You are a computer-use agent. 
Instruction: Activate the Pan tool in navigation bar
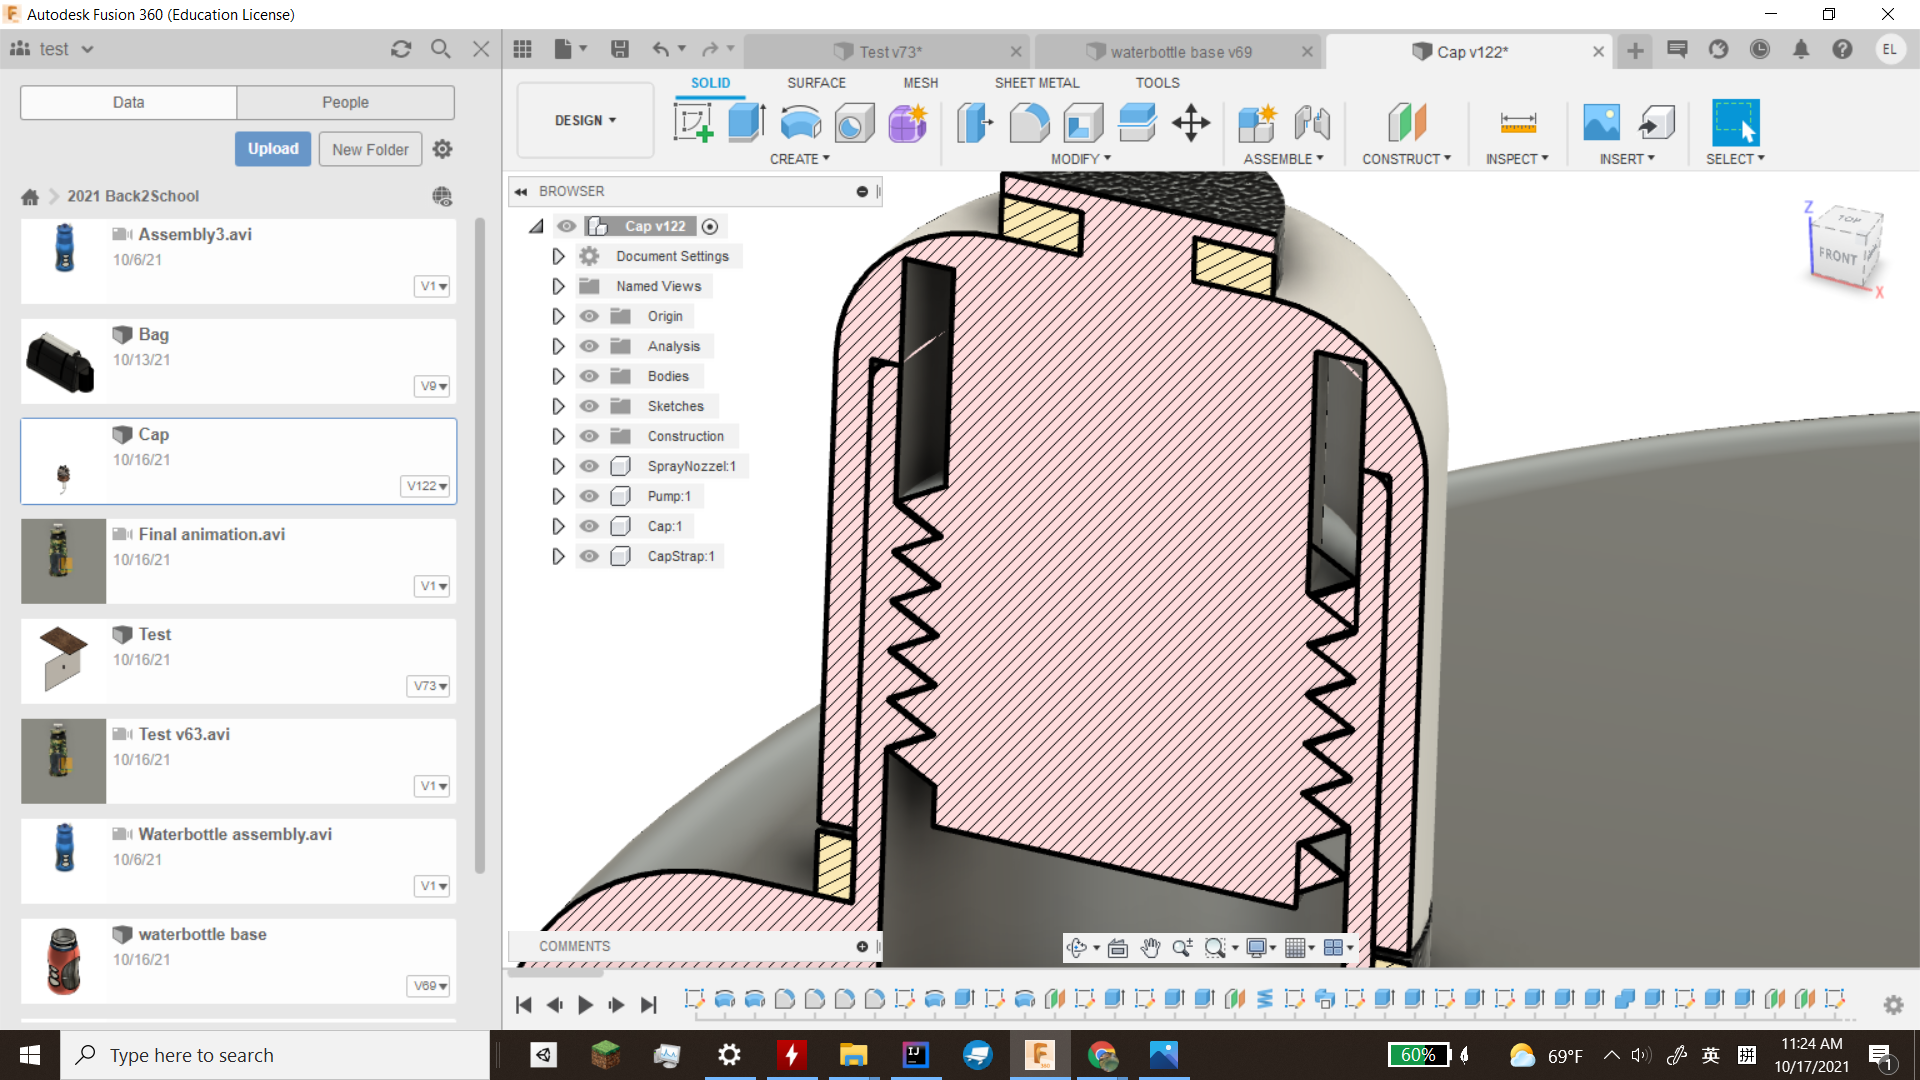point(1150,947)
